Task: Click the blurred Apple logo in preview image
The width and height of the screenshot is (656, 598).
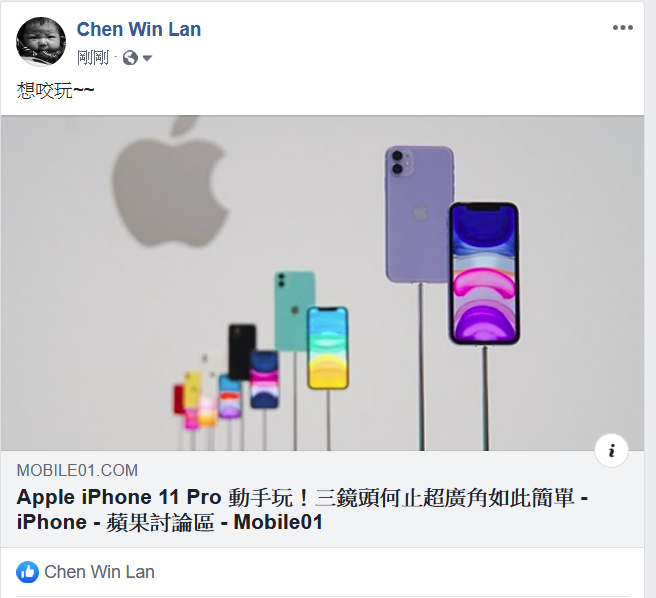Action: 171,182
